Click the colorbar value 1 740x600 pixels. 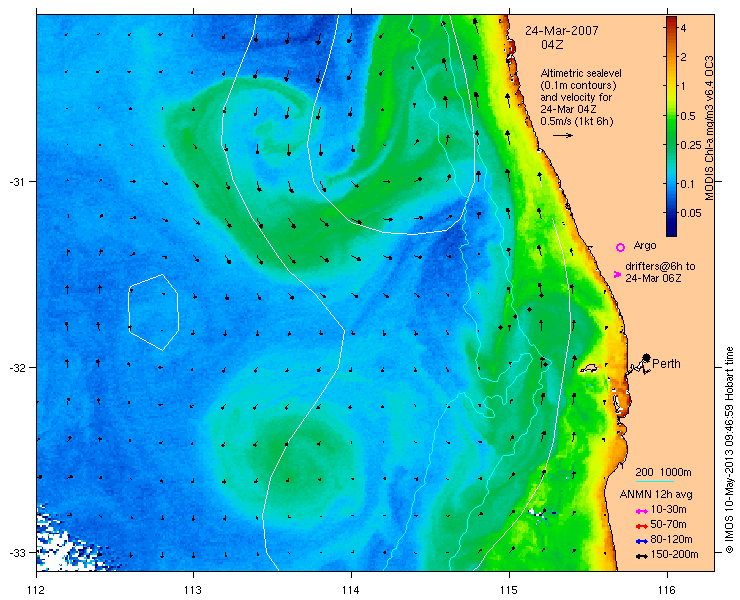click(683, 86)
